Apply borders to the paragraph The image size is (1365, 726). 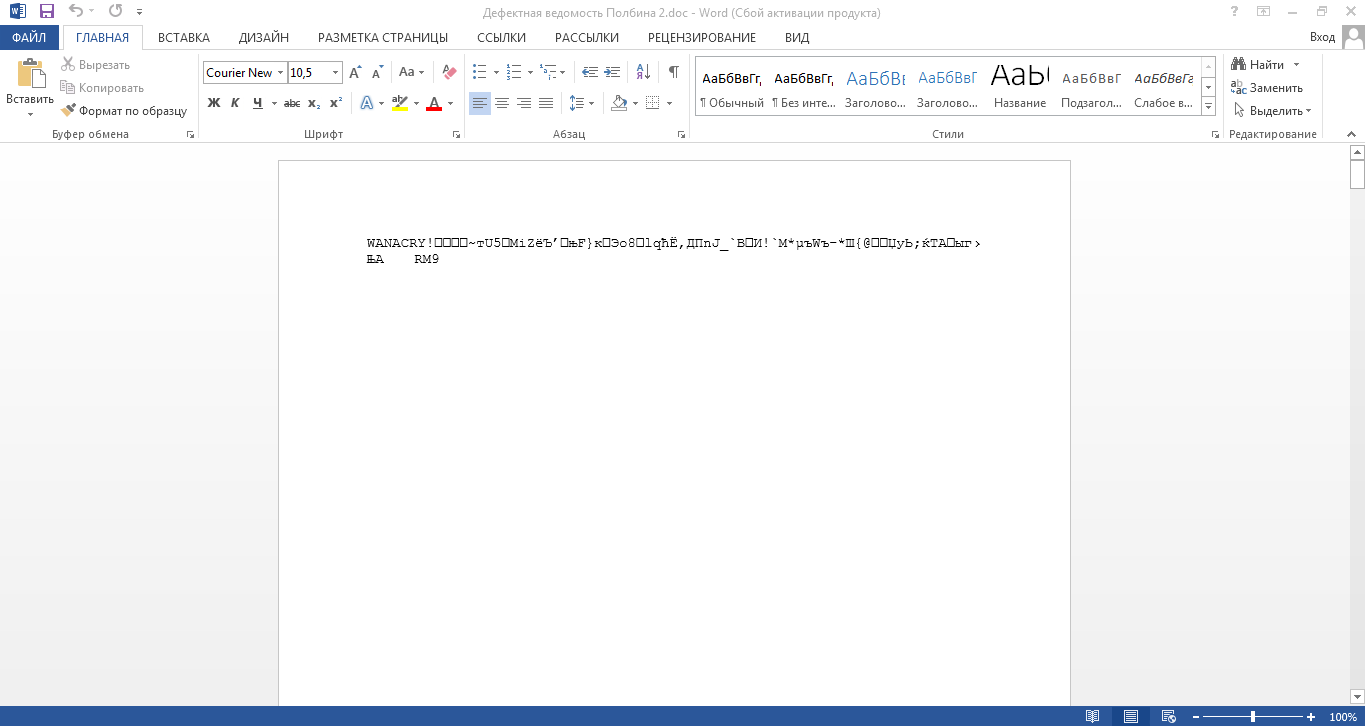pos(652,103)
